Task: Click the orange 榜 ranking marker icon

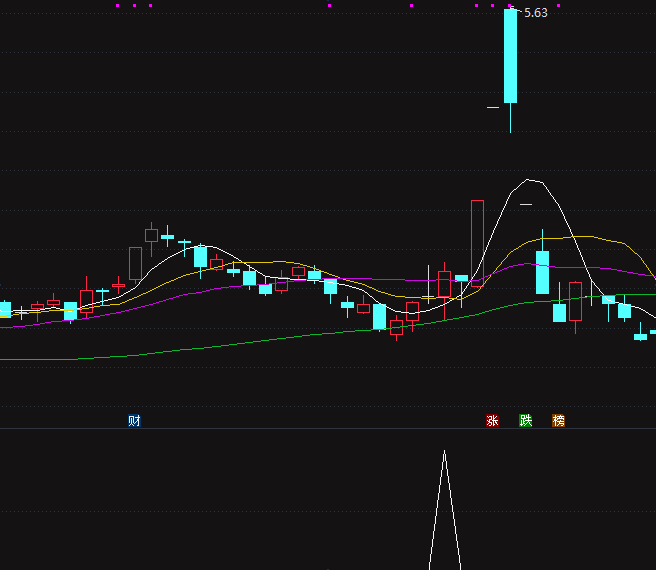Action: coord(559,421)
